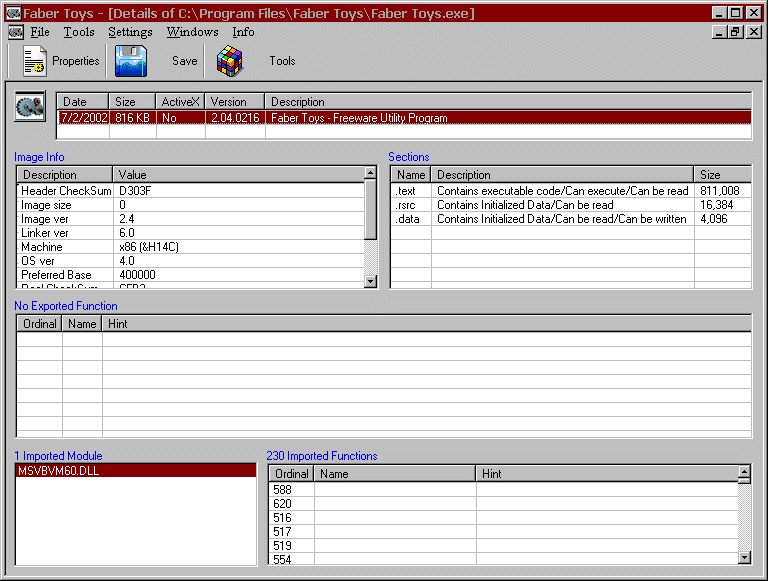This screenshot has width=768, height=581.
Task: Open the File menu
Action: [x=40, y=32]
